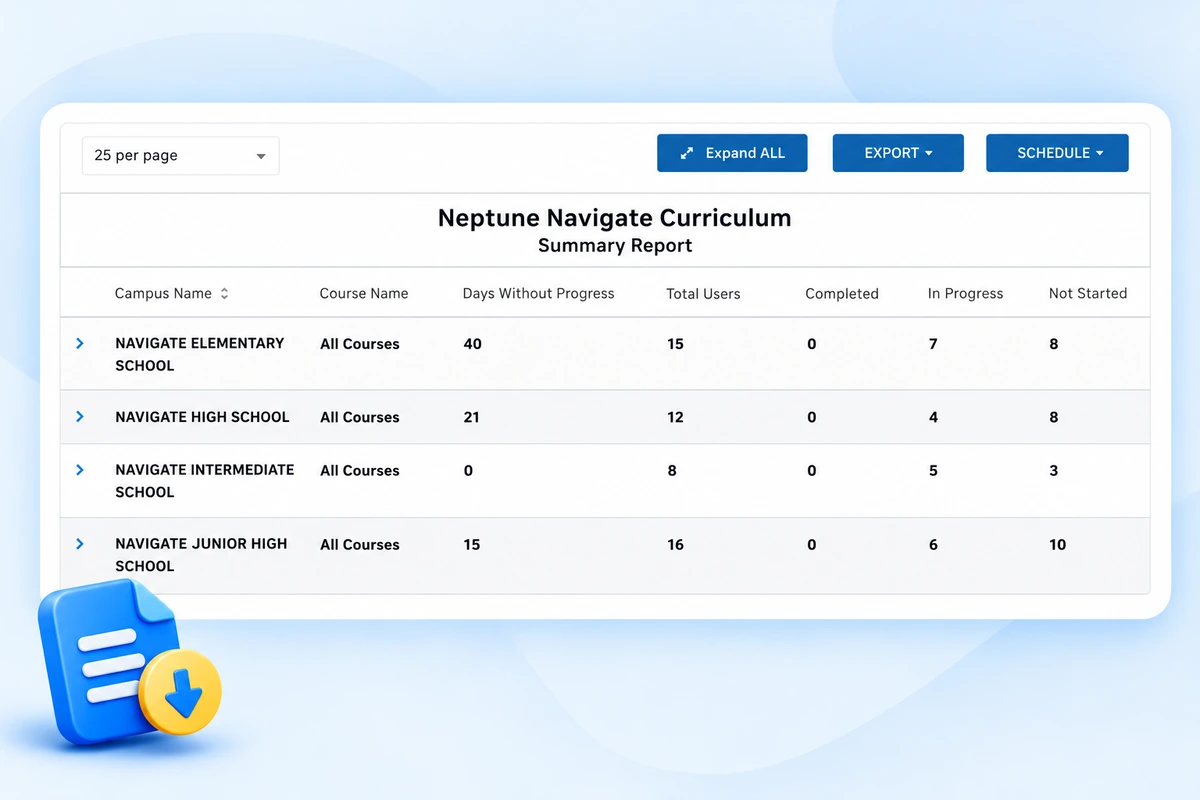
Task: Click All Courses in Junior High School row
Action: (359, 545)
